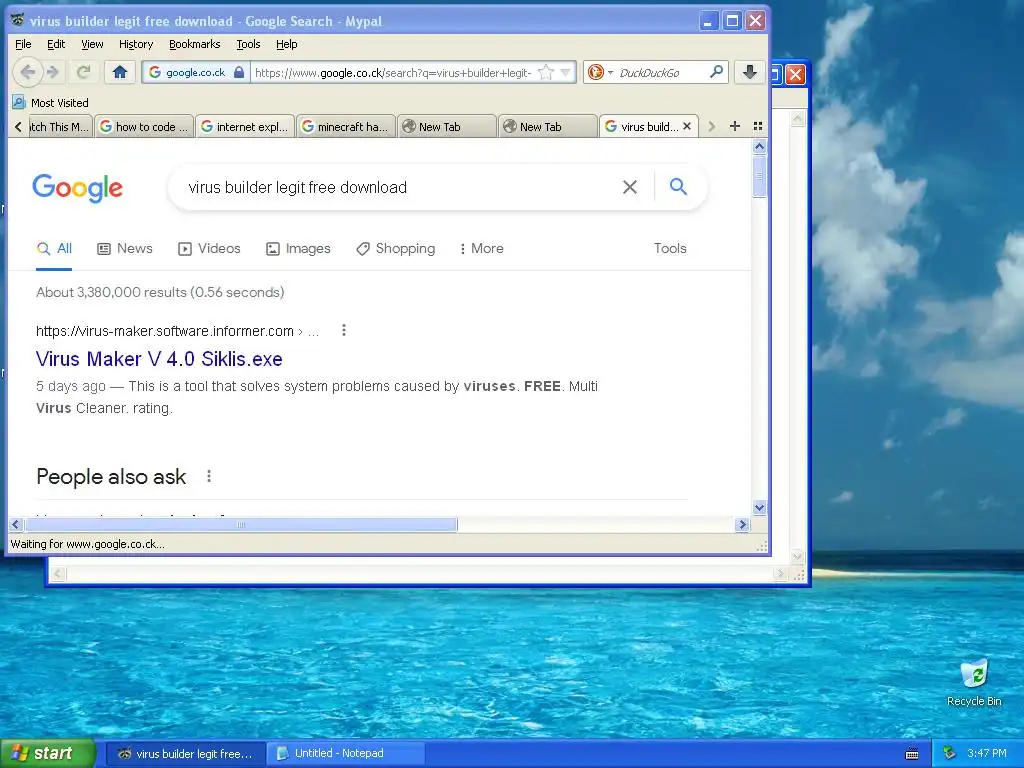Click the horizontal scrollbar right arrow
1024x768 pixels.
[742, 524]
